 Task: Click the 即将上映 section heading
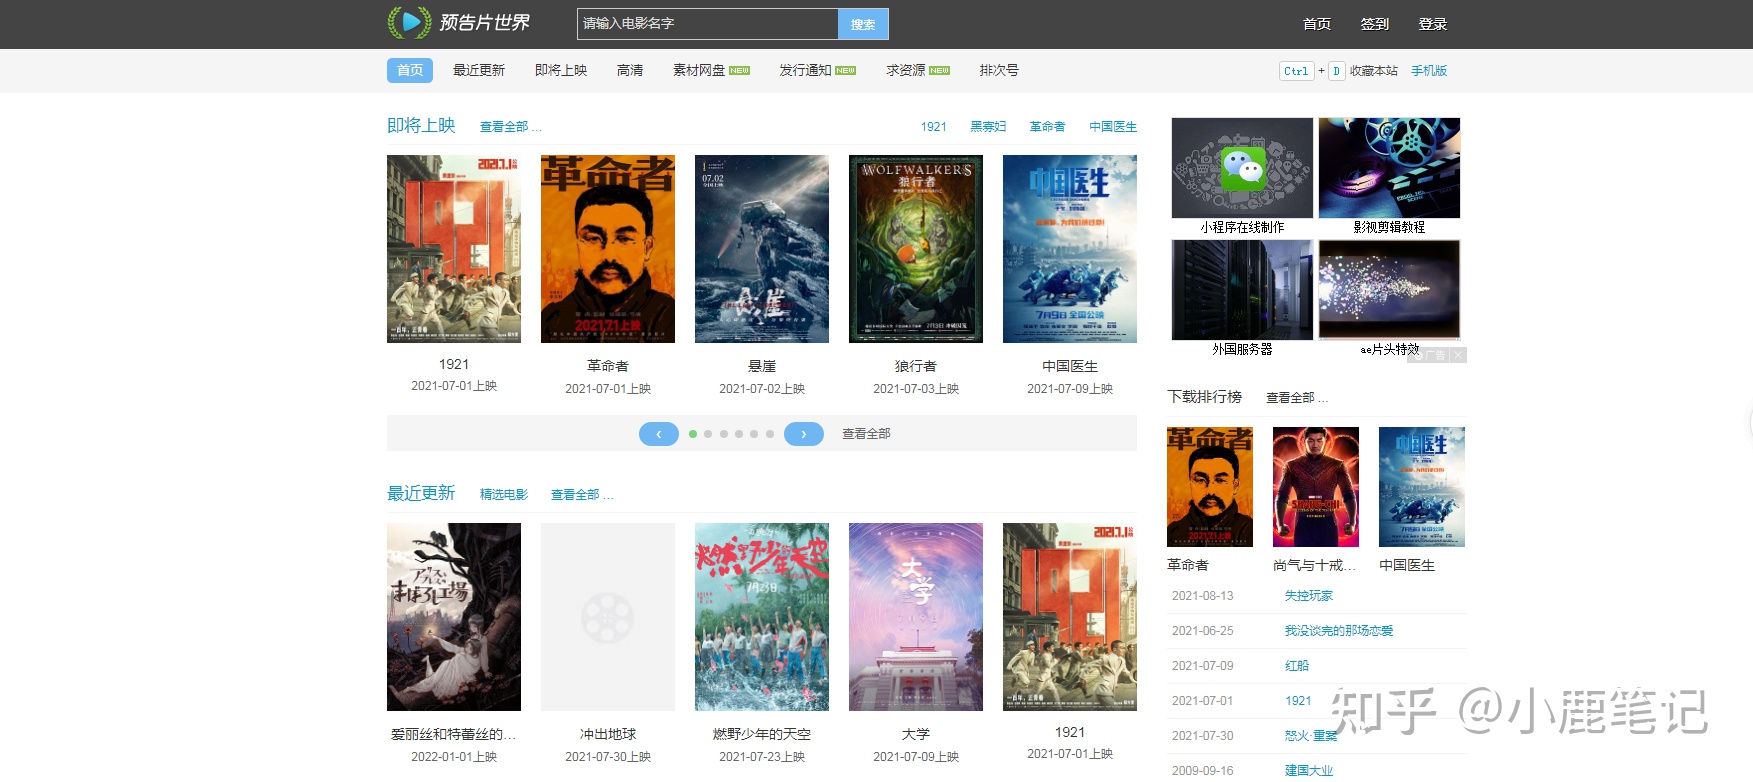pos(421,125)
